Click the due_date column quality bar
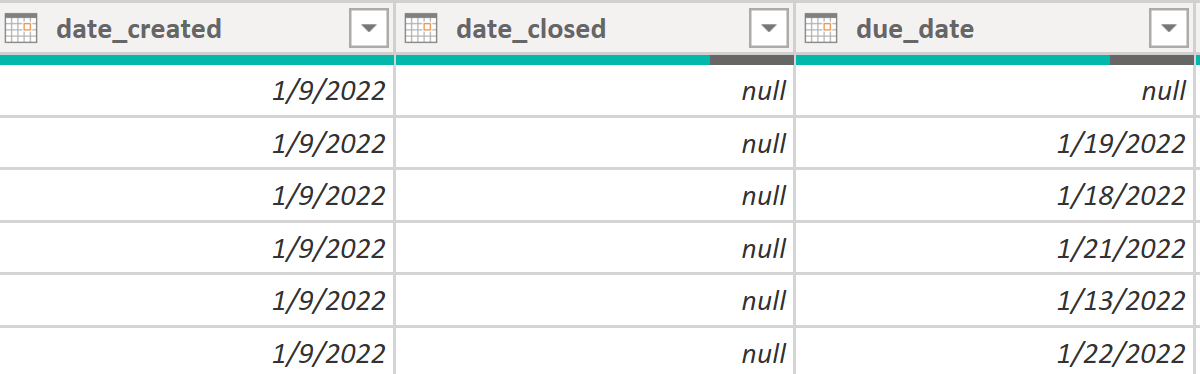 tap(995, 60)
